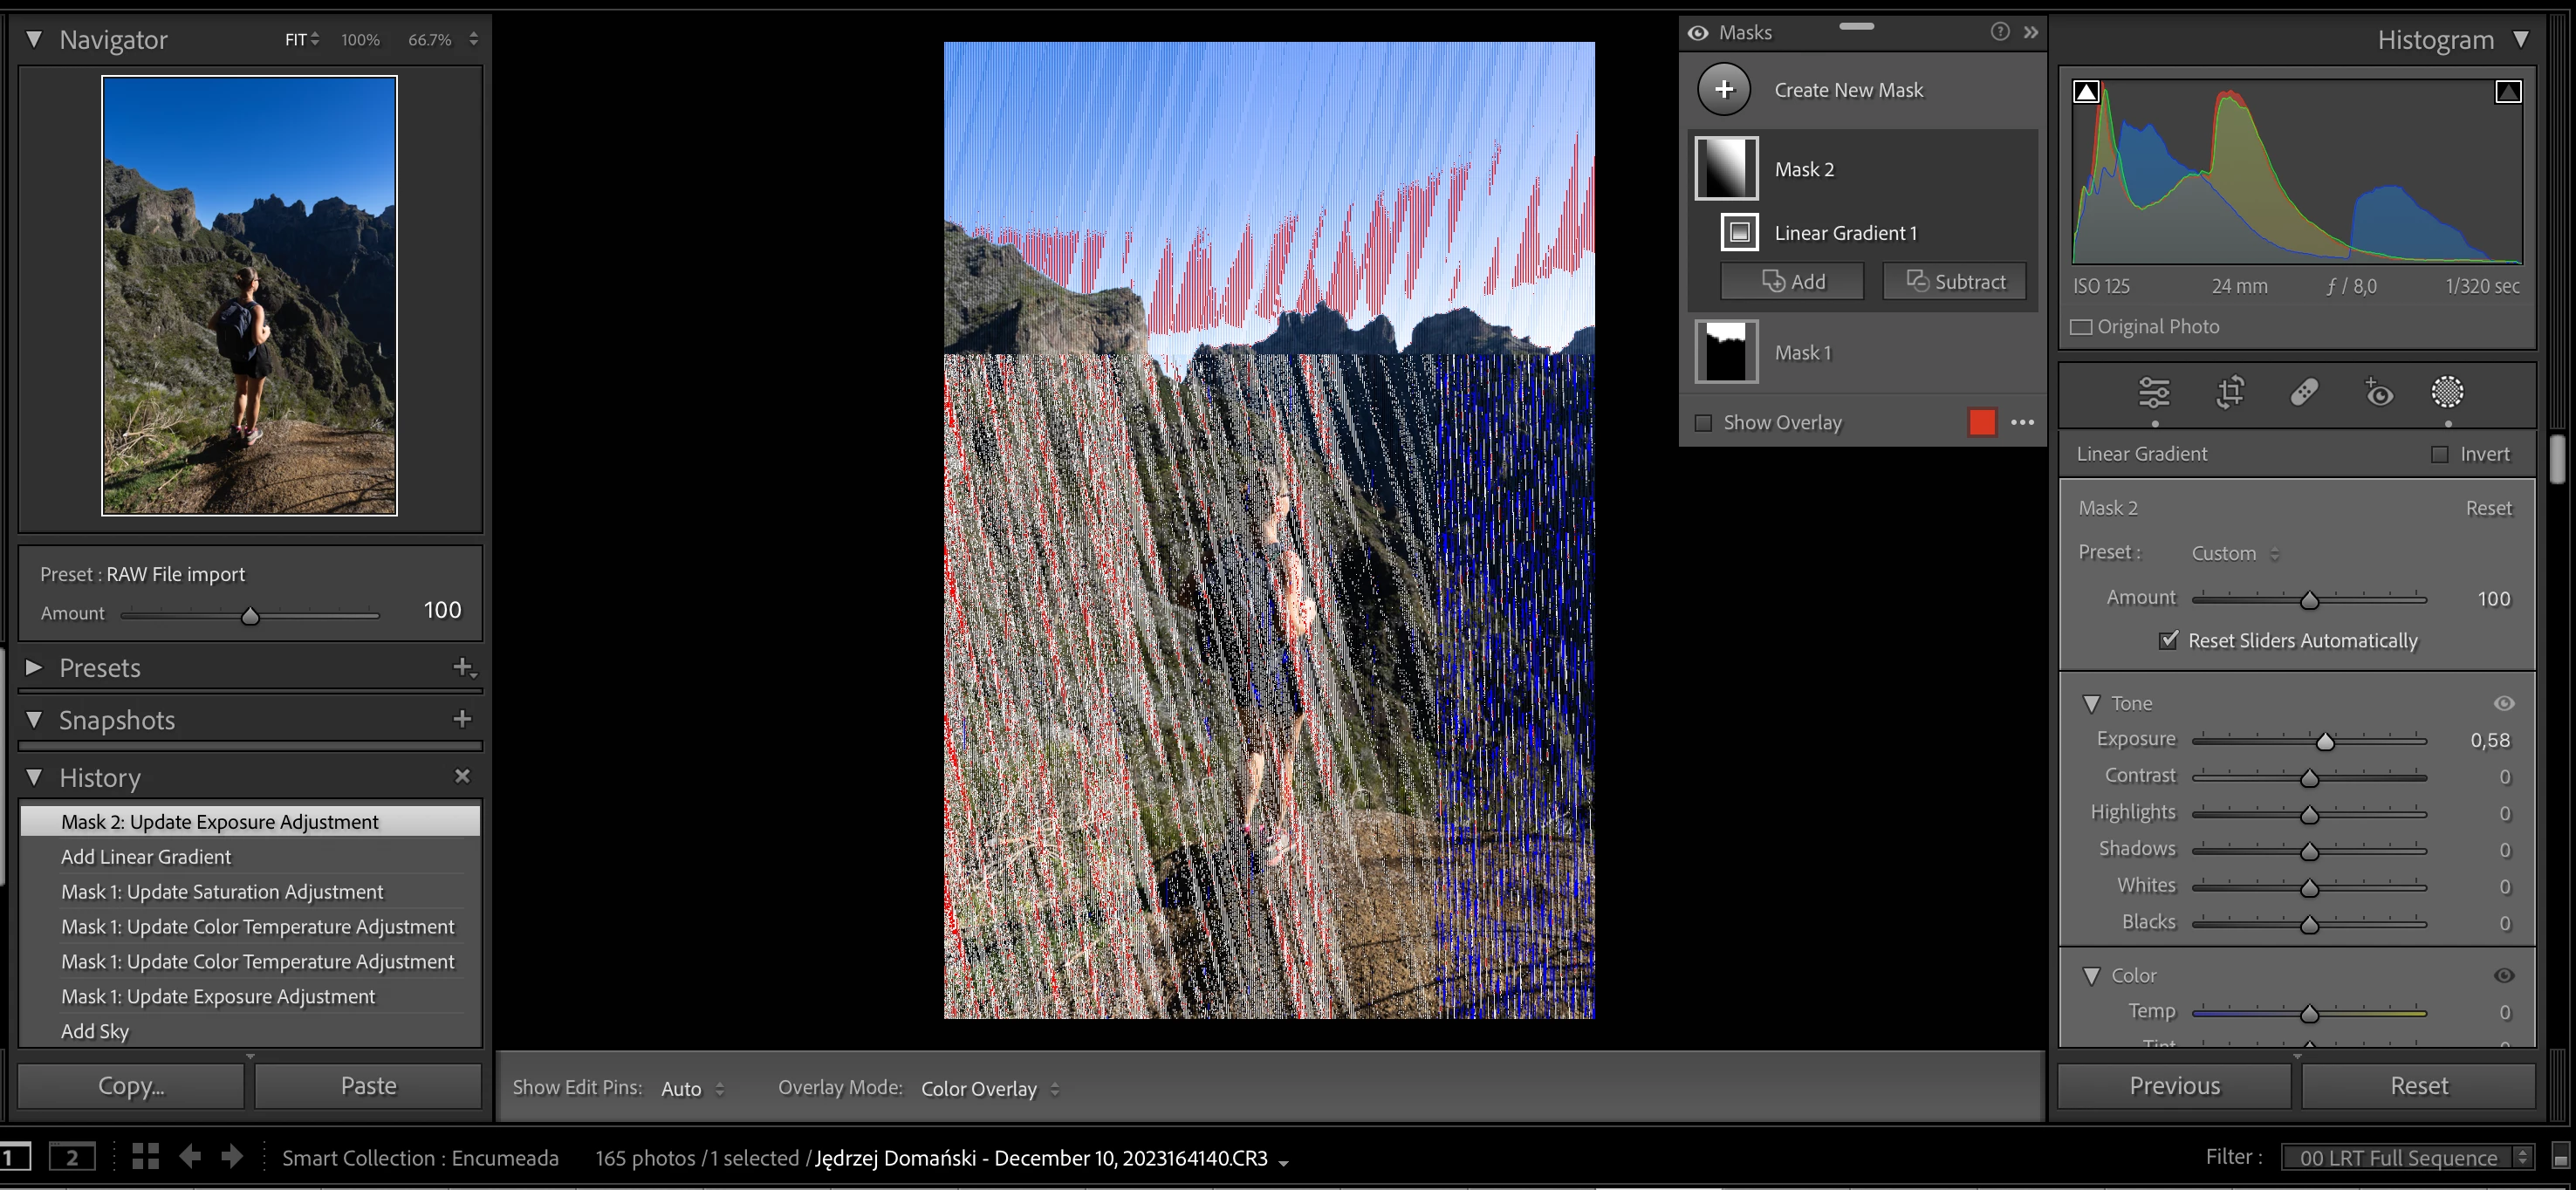Check the Invert linear gradient box

point(2440,454)
